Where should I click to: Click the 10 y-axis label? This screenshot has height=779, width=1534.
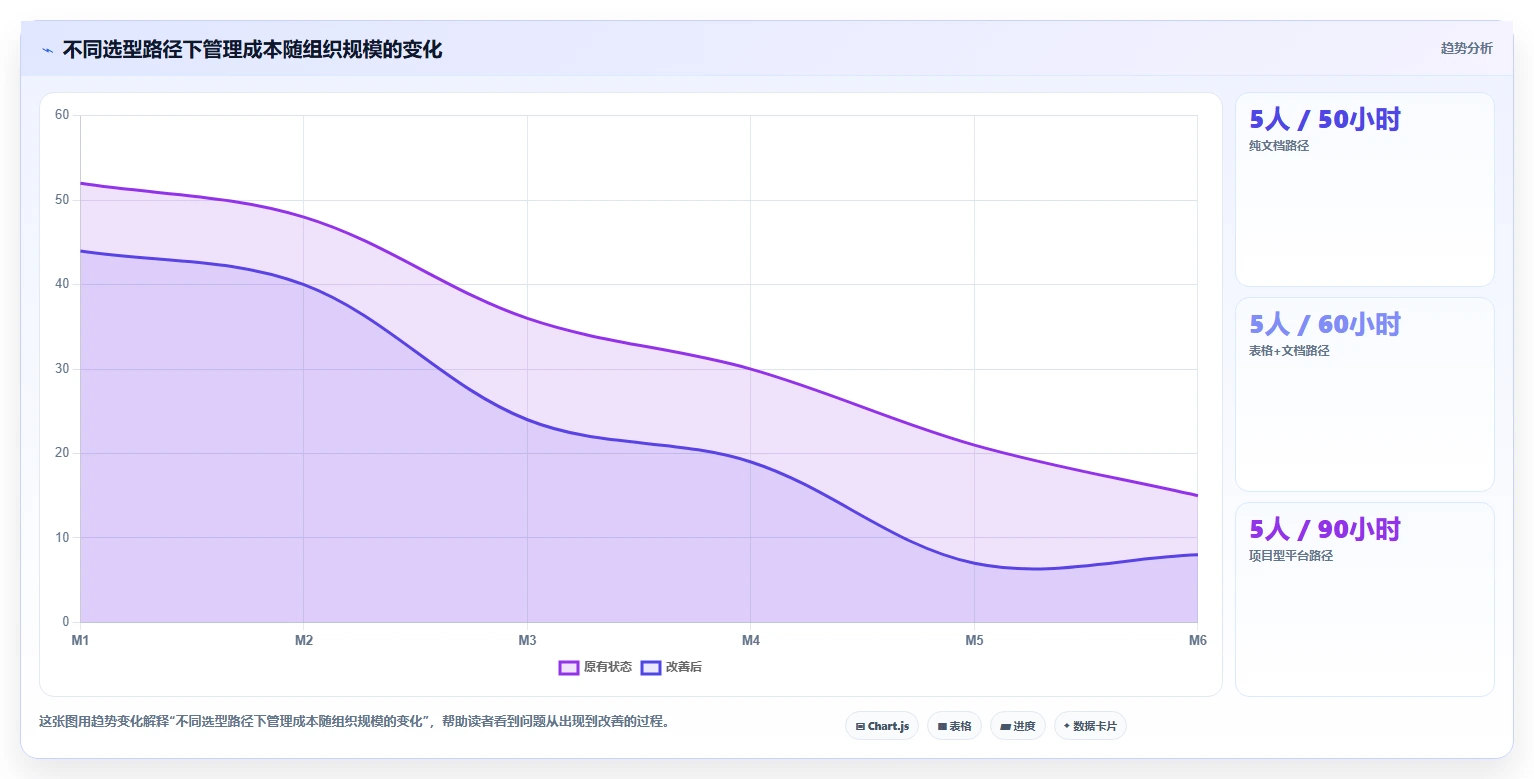(x=62, y=538)
